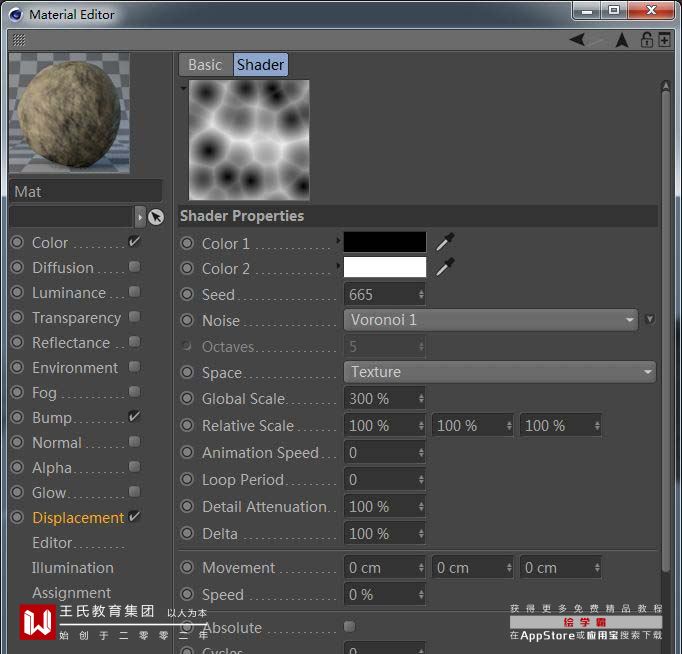Click the material sphere preview
Viewport: 682px width, 654px height.
(x=69, y=113)
